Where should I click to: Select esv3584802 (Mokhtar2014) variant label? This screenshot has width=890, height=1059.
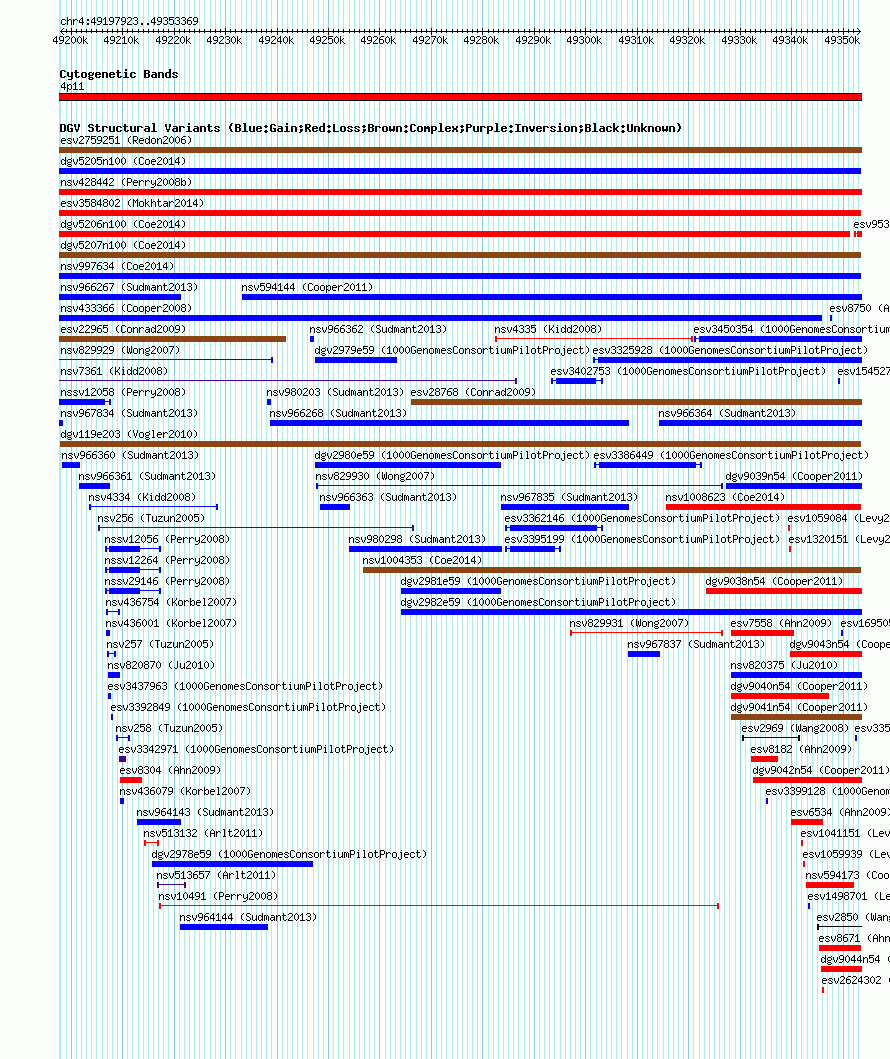(132, 203)
